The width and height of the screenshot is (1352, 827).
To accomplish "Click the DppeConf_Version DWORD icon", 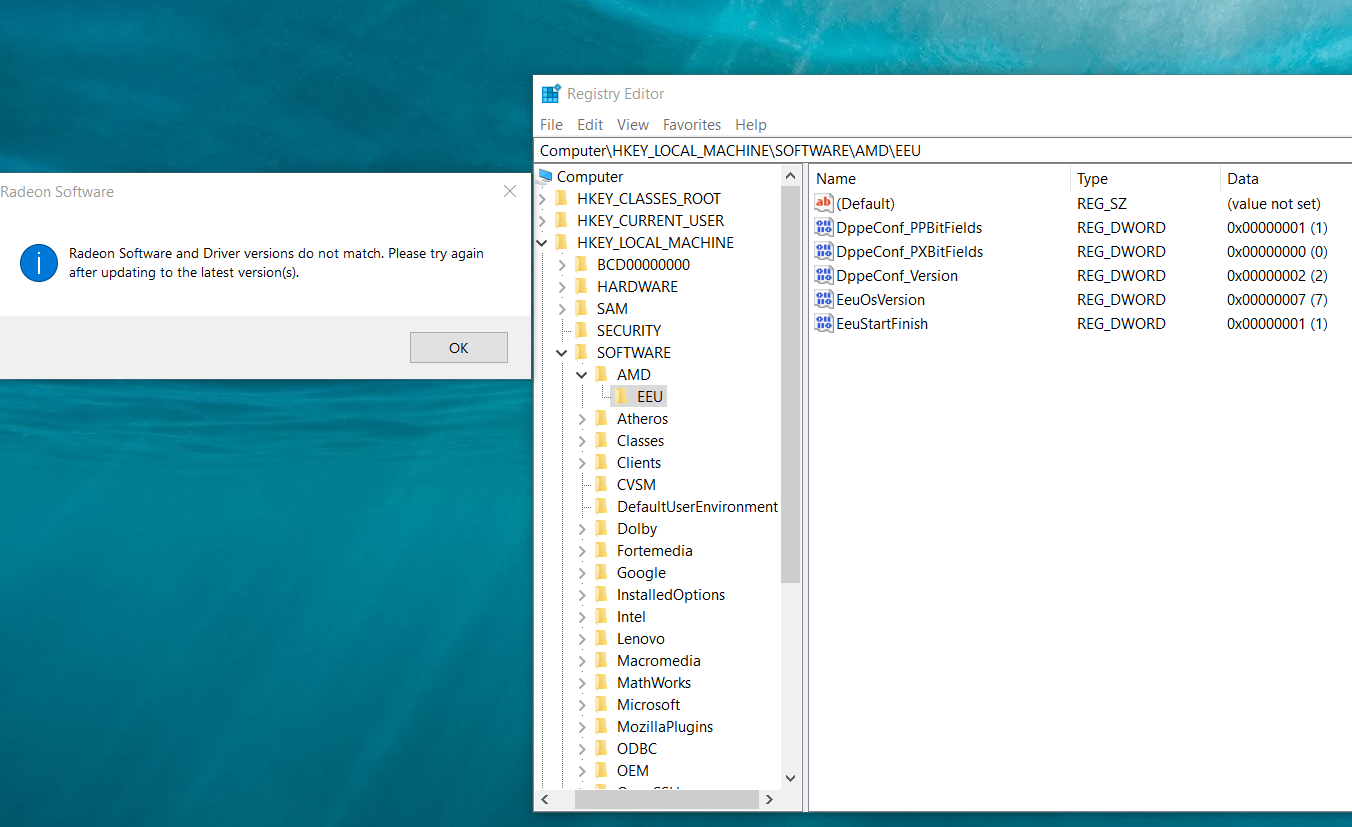I will click(x=824, y=275).
